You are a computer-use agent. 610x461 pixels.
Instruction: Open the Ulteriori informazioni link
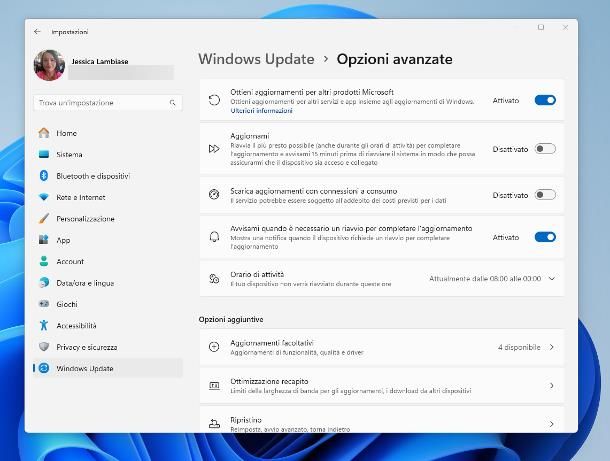pyautogui.click(x=261, y=111)
